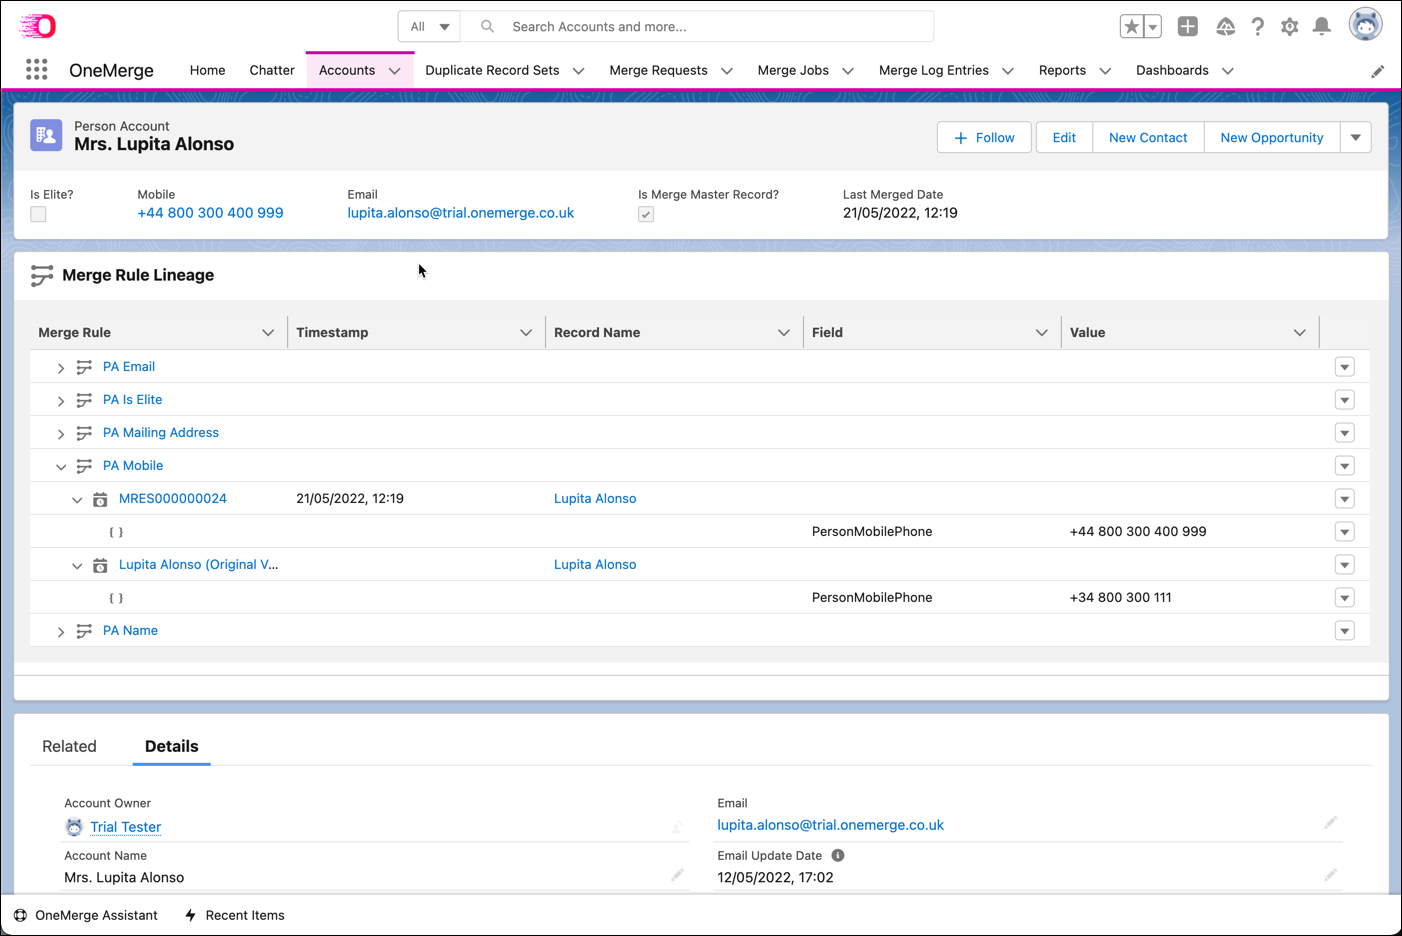Open the MRES000000024 merge request link
The image size is (1402, 936).
pos(172,498)
